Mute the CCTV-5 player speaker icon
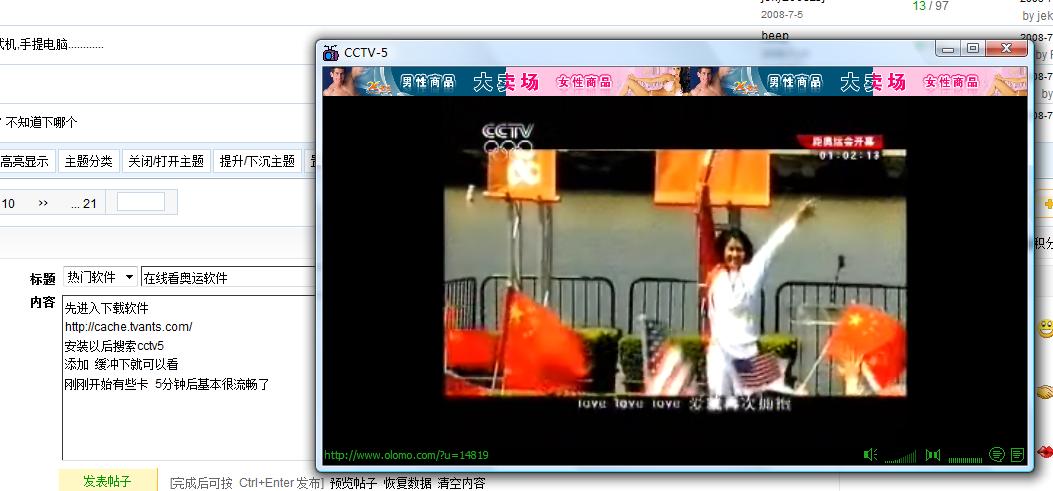The height and width of the screenshot is (491, 1053). point(870,455)
